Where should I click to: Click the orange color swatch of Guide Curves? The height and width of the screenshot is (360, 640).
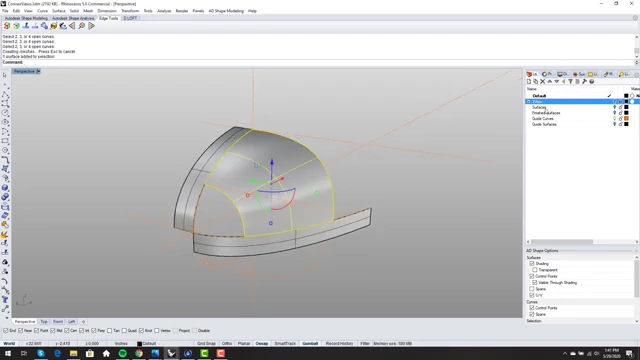point(626,118)
